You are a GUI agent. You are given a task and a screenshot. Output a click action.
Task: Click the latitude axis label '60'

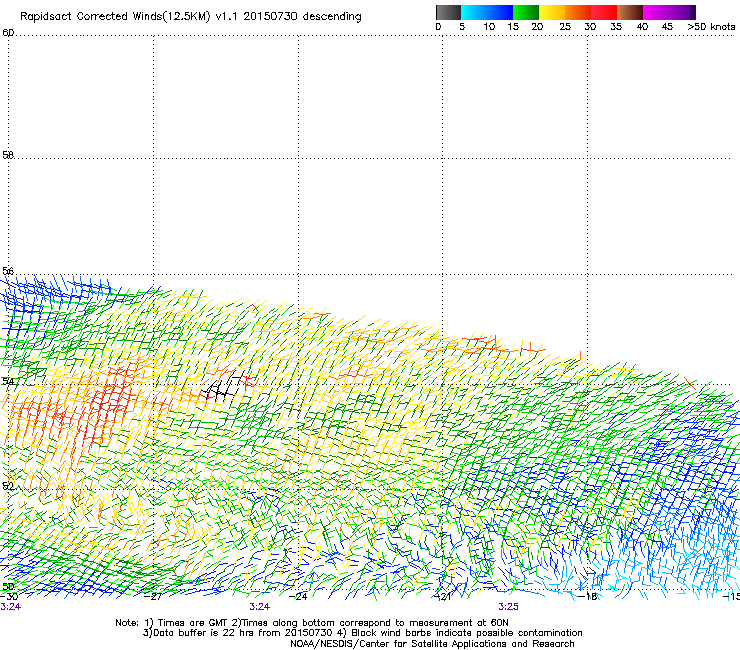click(x=8, y=33)
